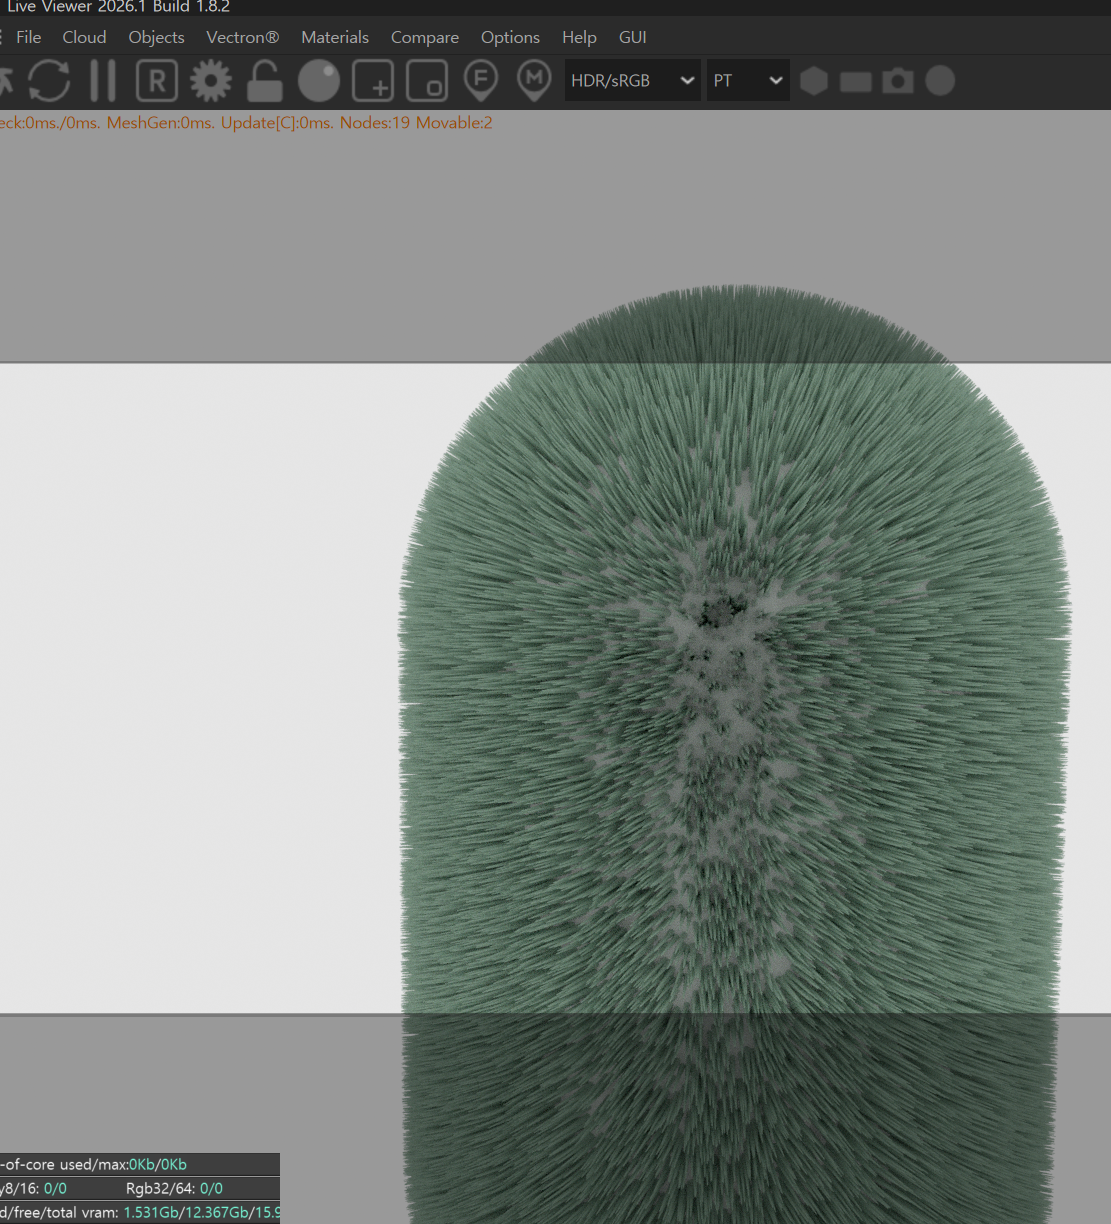
Task: Click the R render region icon
Action: click(x=157, y=81)
